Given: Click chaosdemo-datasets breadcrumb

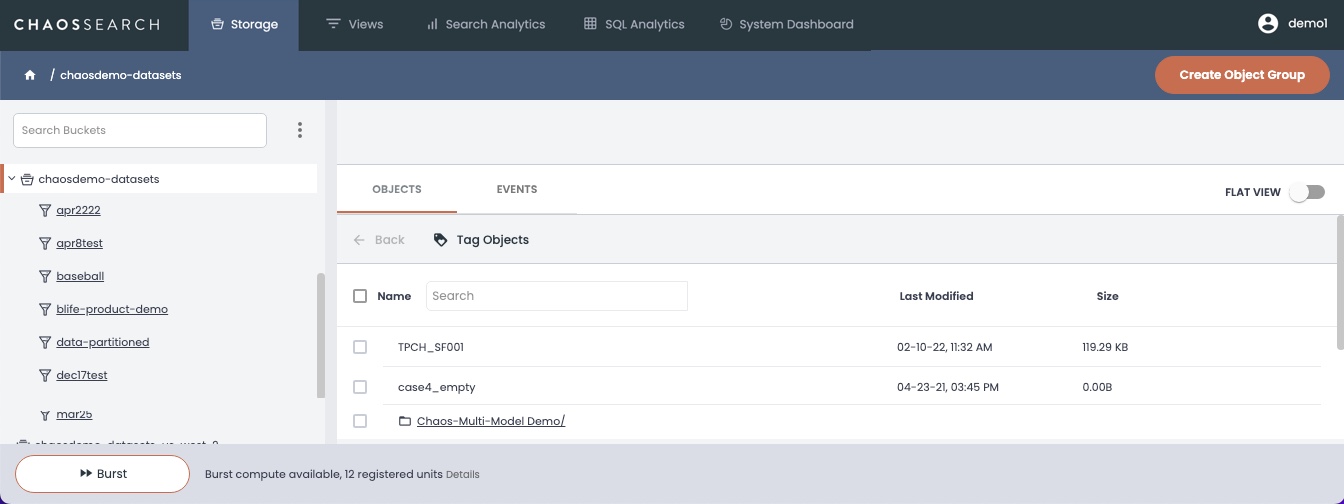Looking at the screenshot, I should (x=120, y=75).
